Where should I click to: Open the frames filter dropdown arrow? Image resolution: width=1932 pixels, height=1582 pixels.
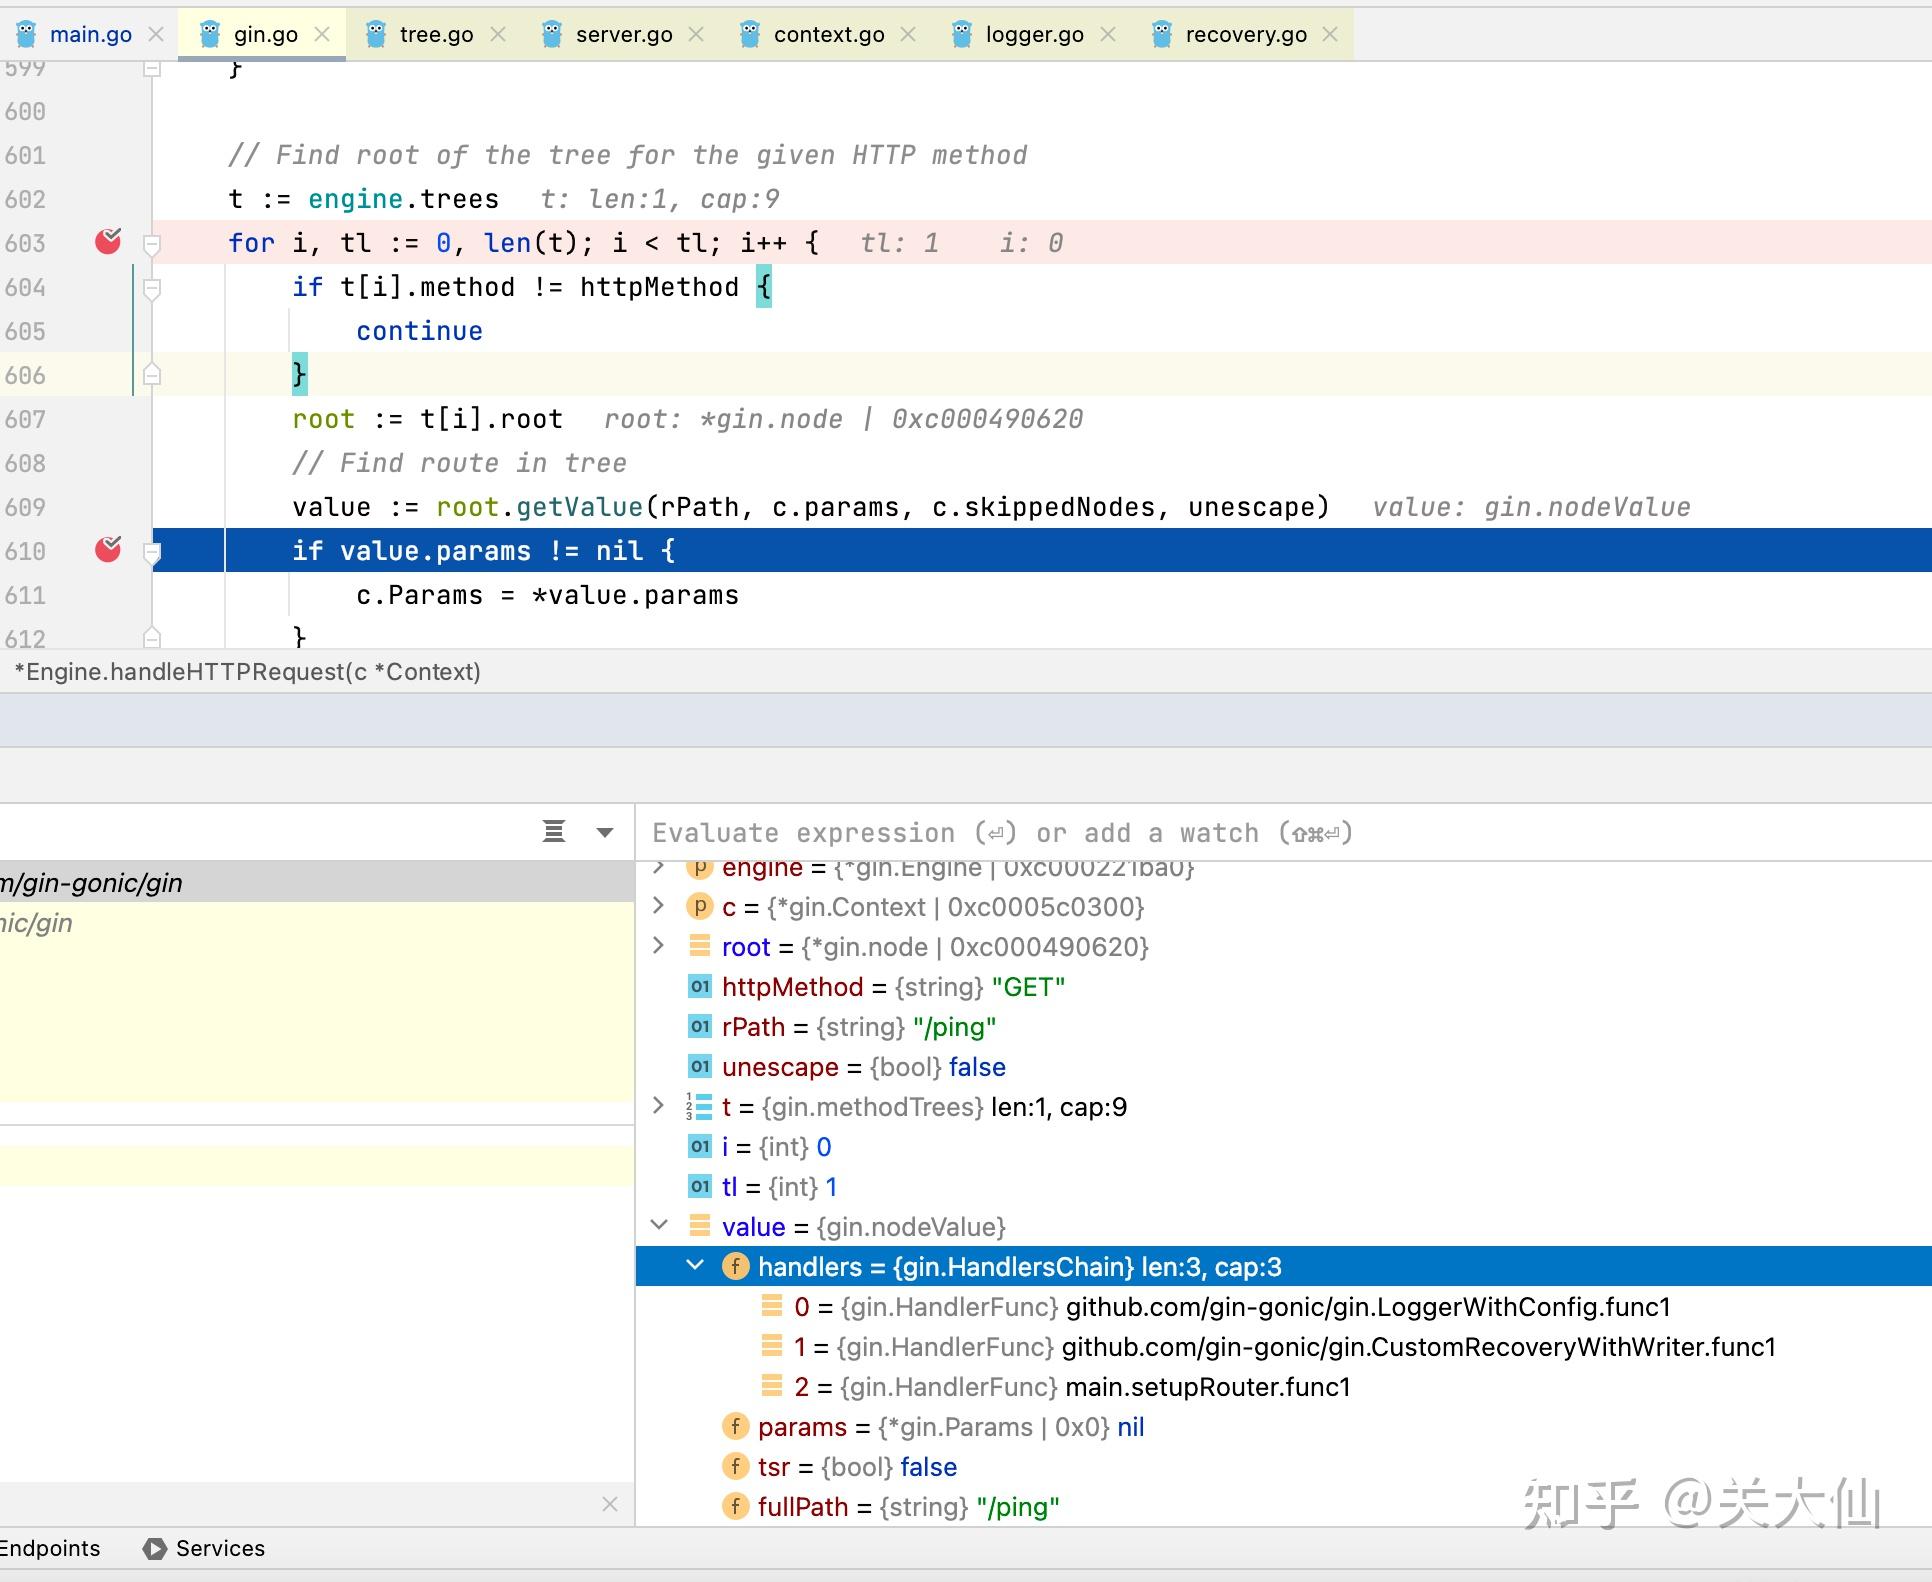coord(605,832)
